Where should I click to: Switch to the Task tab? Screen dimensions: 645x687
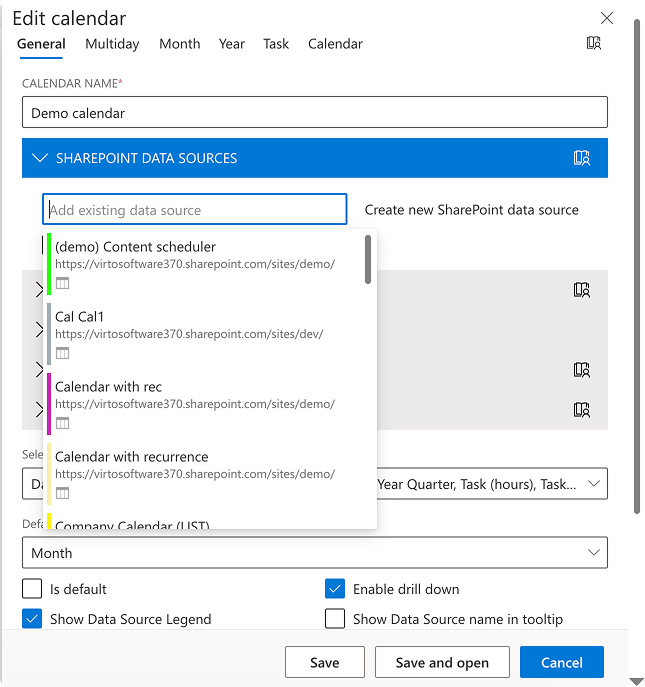tap(276, 44)
